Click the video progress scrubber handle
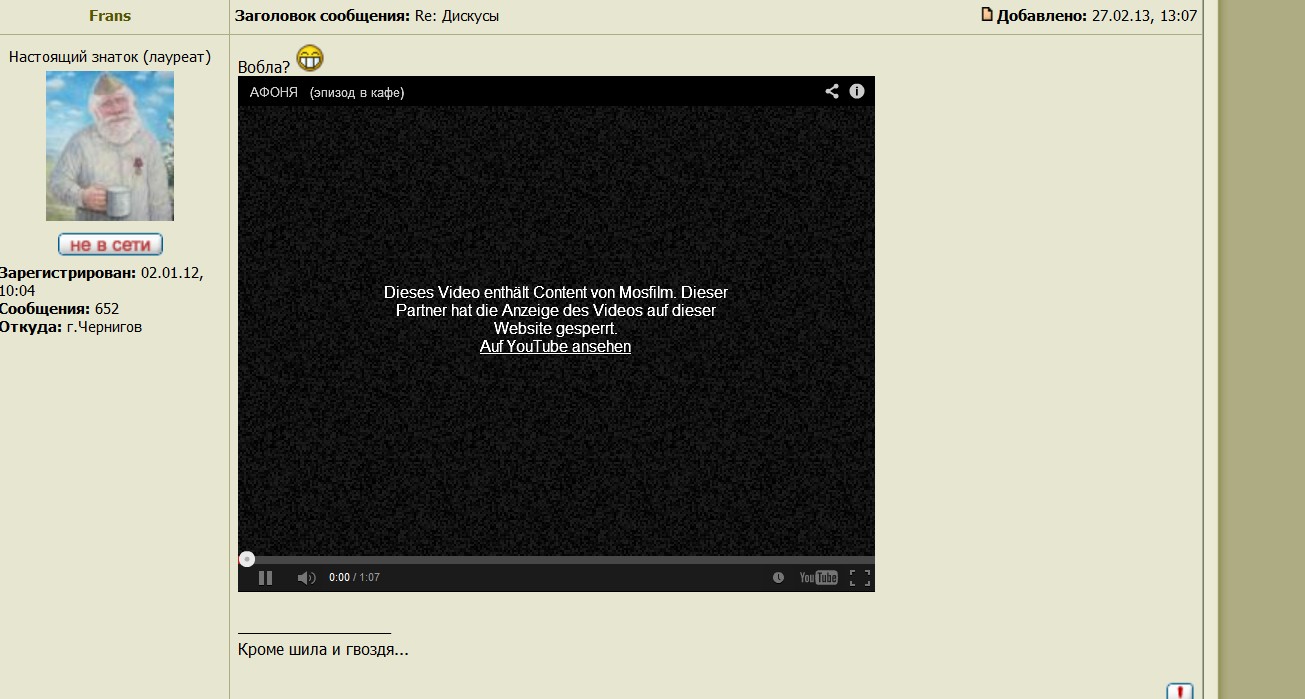Image resolution: width=1305 pixels, height=699 pixels. point(247,559)
